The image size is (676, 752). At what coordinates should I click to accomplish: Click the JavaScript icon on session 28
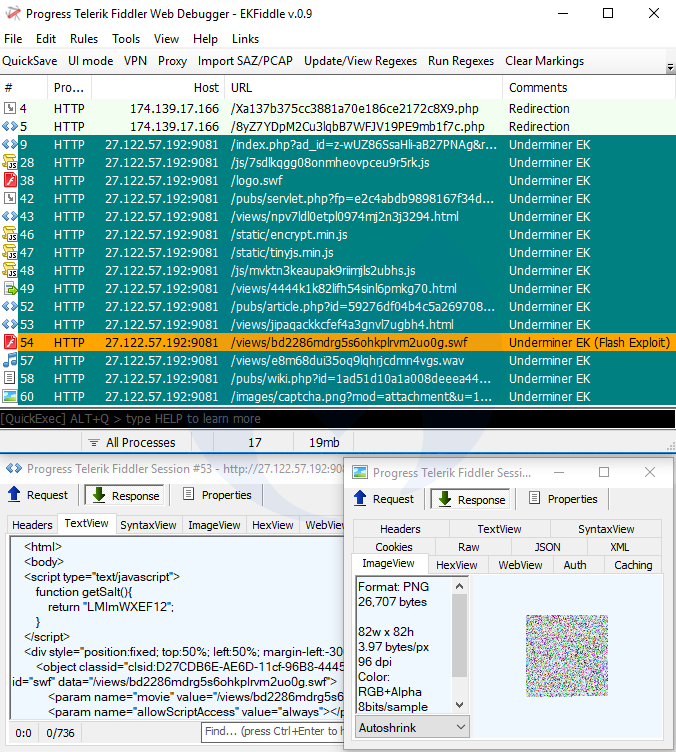10,163
